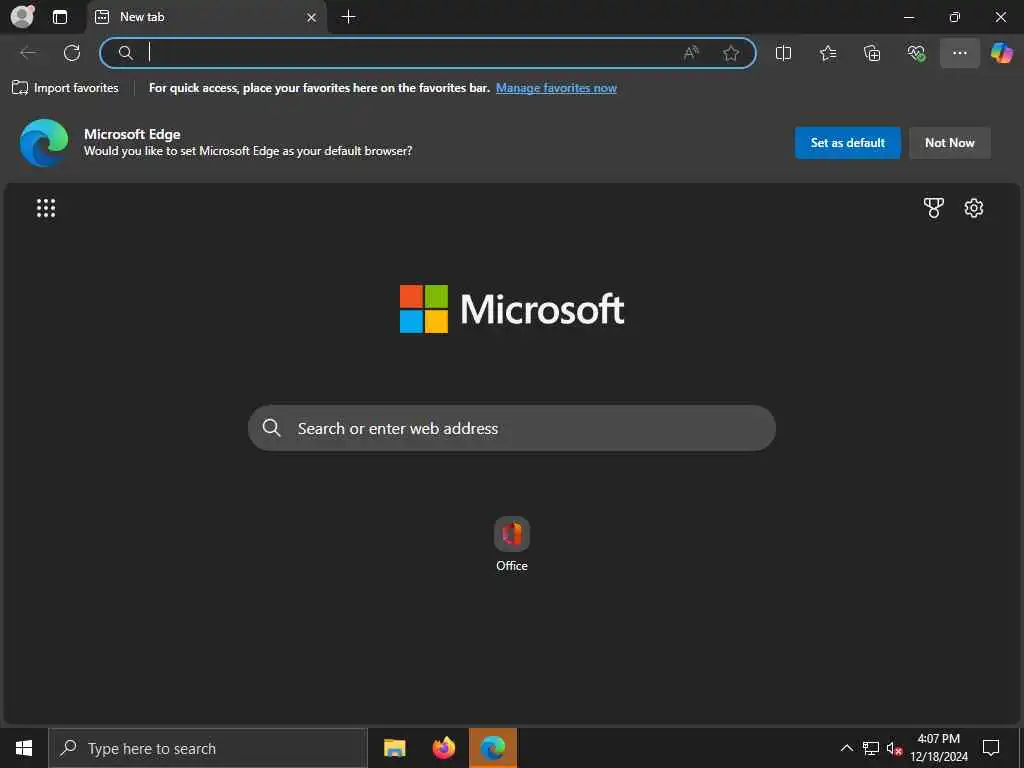Click Set as default button
Screen dimensions: 1024x768
point(848,142)
